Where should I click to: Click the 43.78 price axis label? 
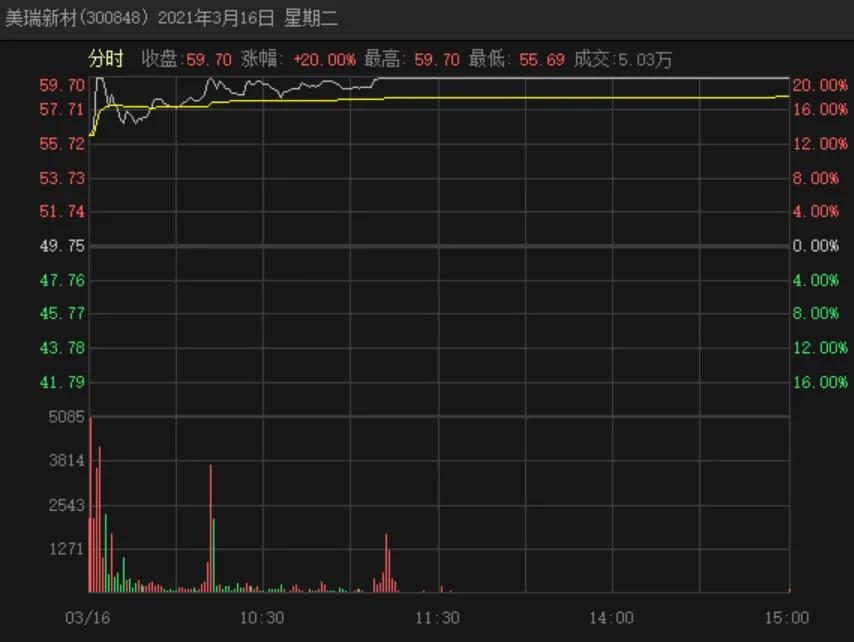[62, 348]
